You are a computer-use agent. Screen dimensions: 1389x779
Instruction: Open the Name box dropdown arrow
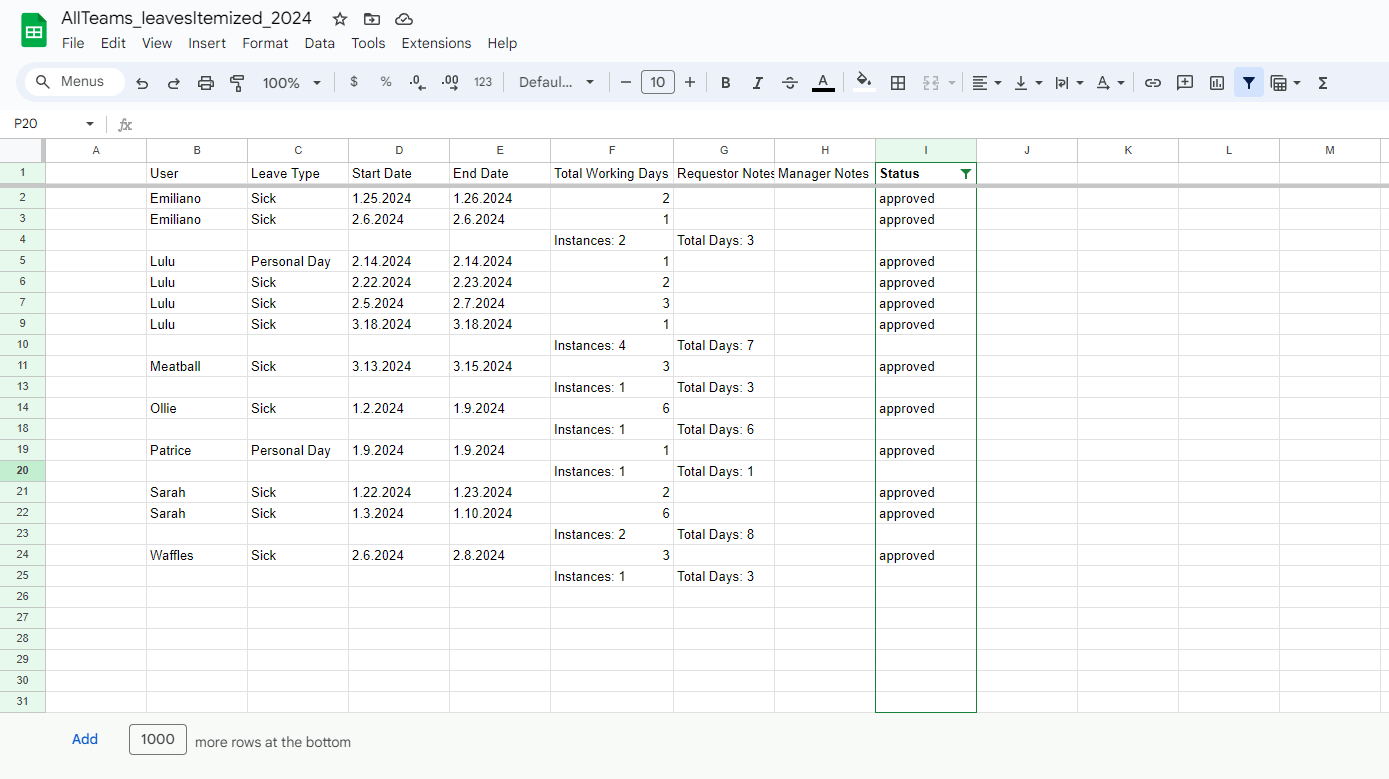(x=90, y=124)
